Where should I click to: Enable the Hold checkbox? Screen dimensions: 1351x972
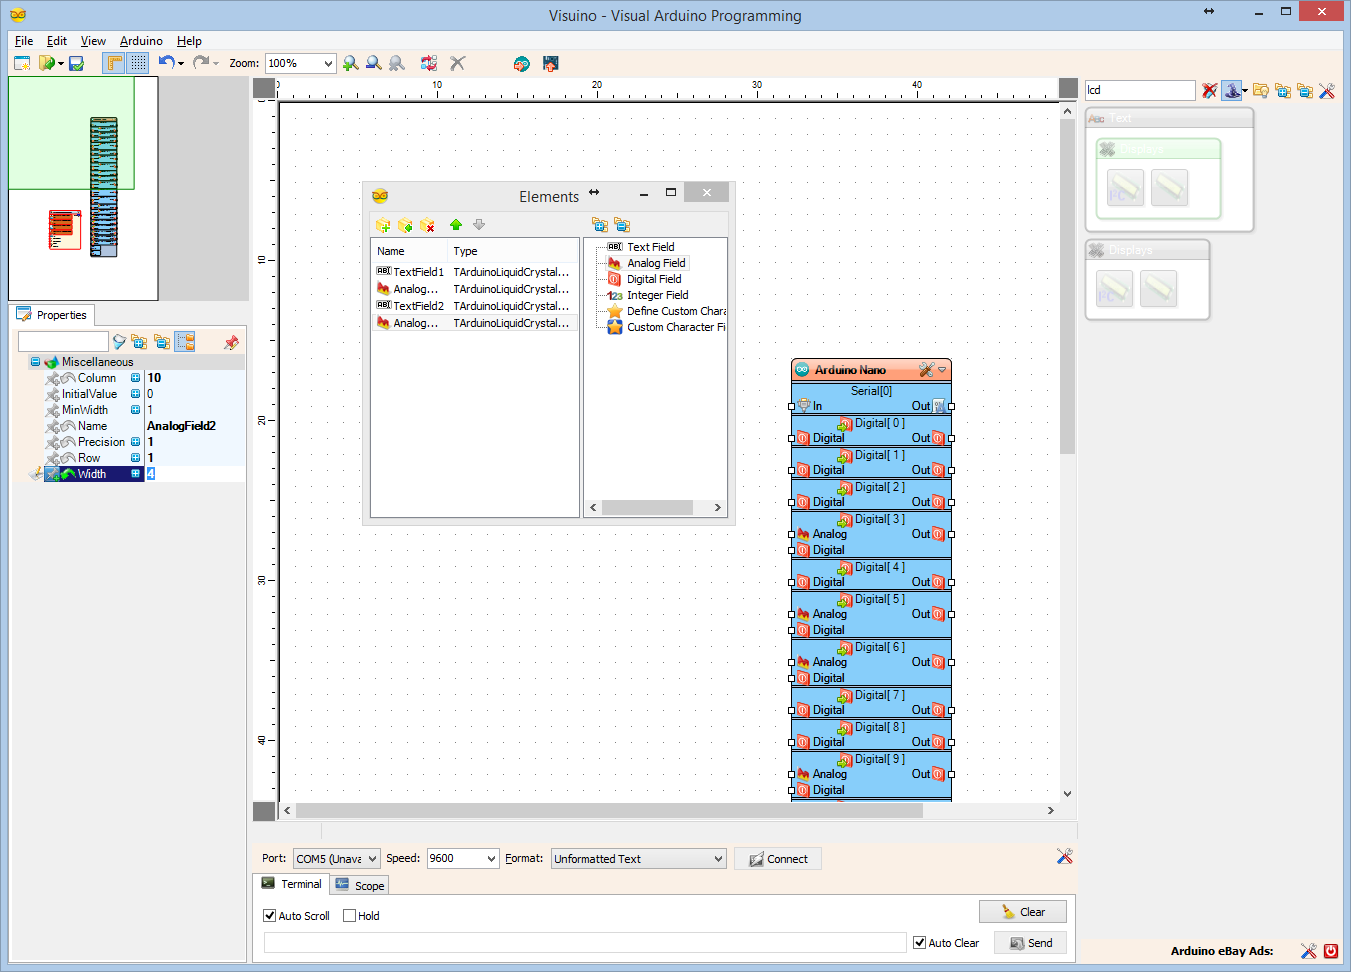click(x=350, y=916)
